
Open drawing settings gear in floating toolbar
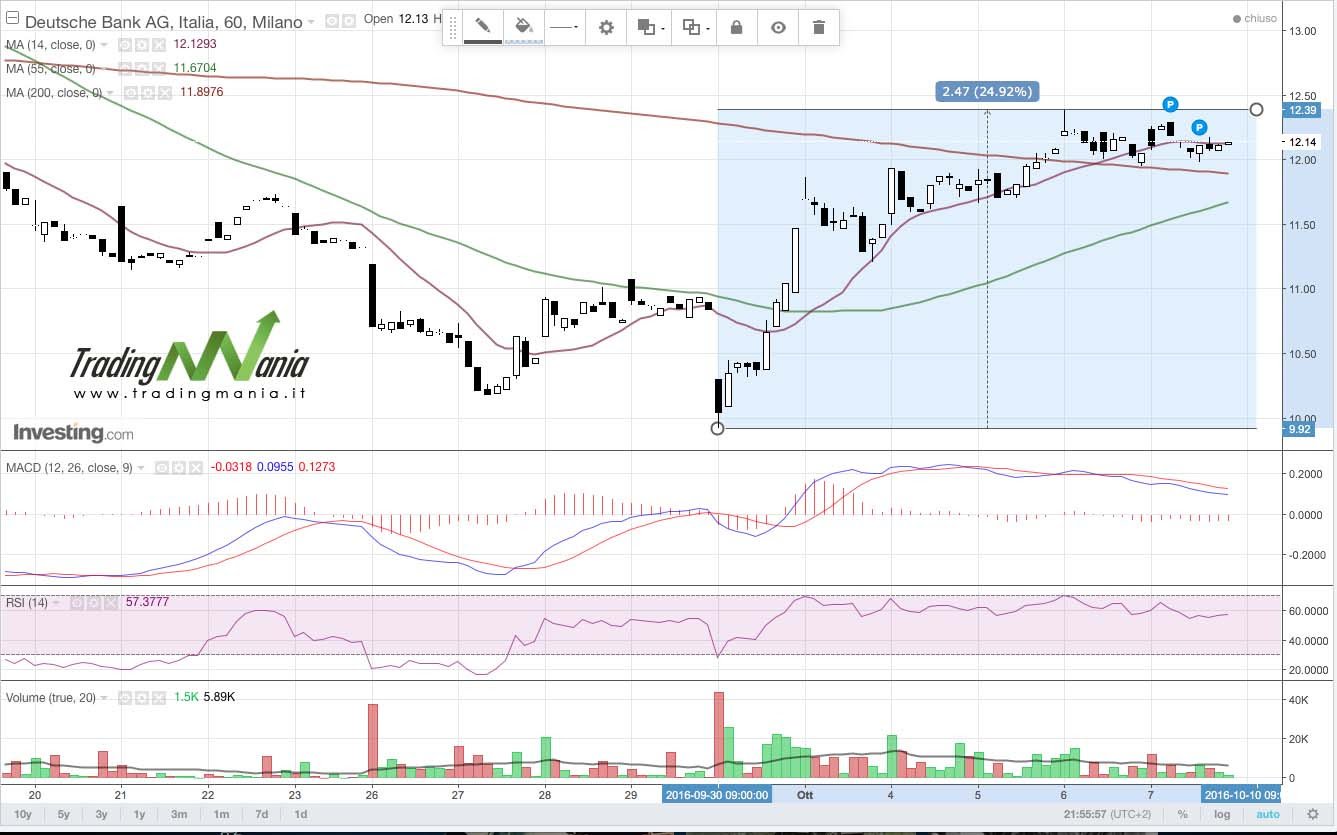[606, 27]
